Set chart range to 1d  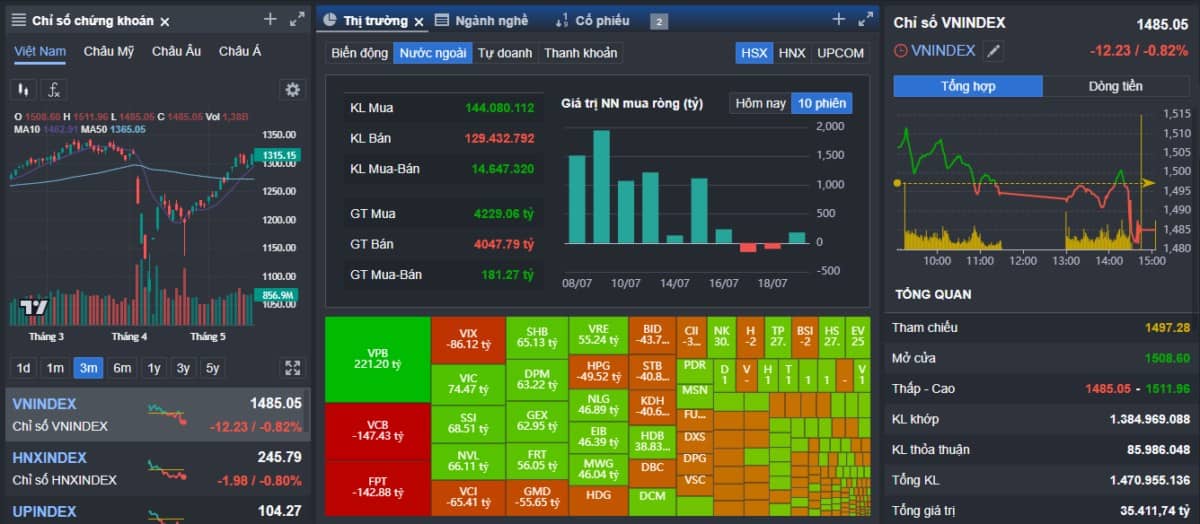tap(23, 368)
